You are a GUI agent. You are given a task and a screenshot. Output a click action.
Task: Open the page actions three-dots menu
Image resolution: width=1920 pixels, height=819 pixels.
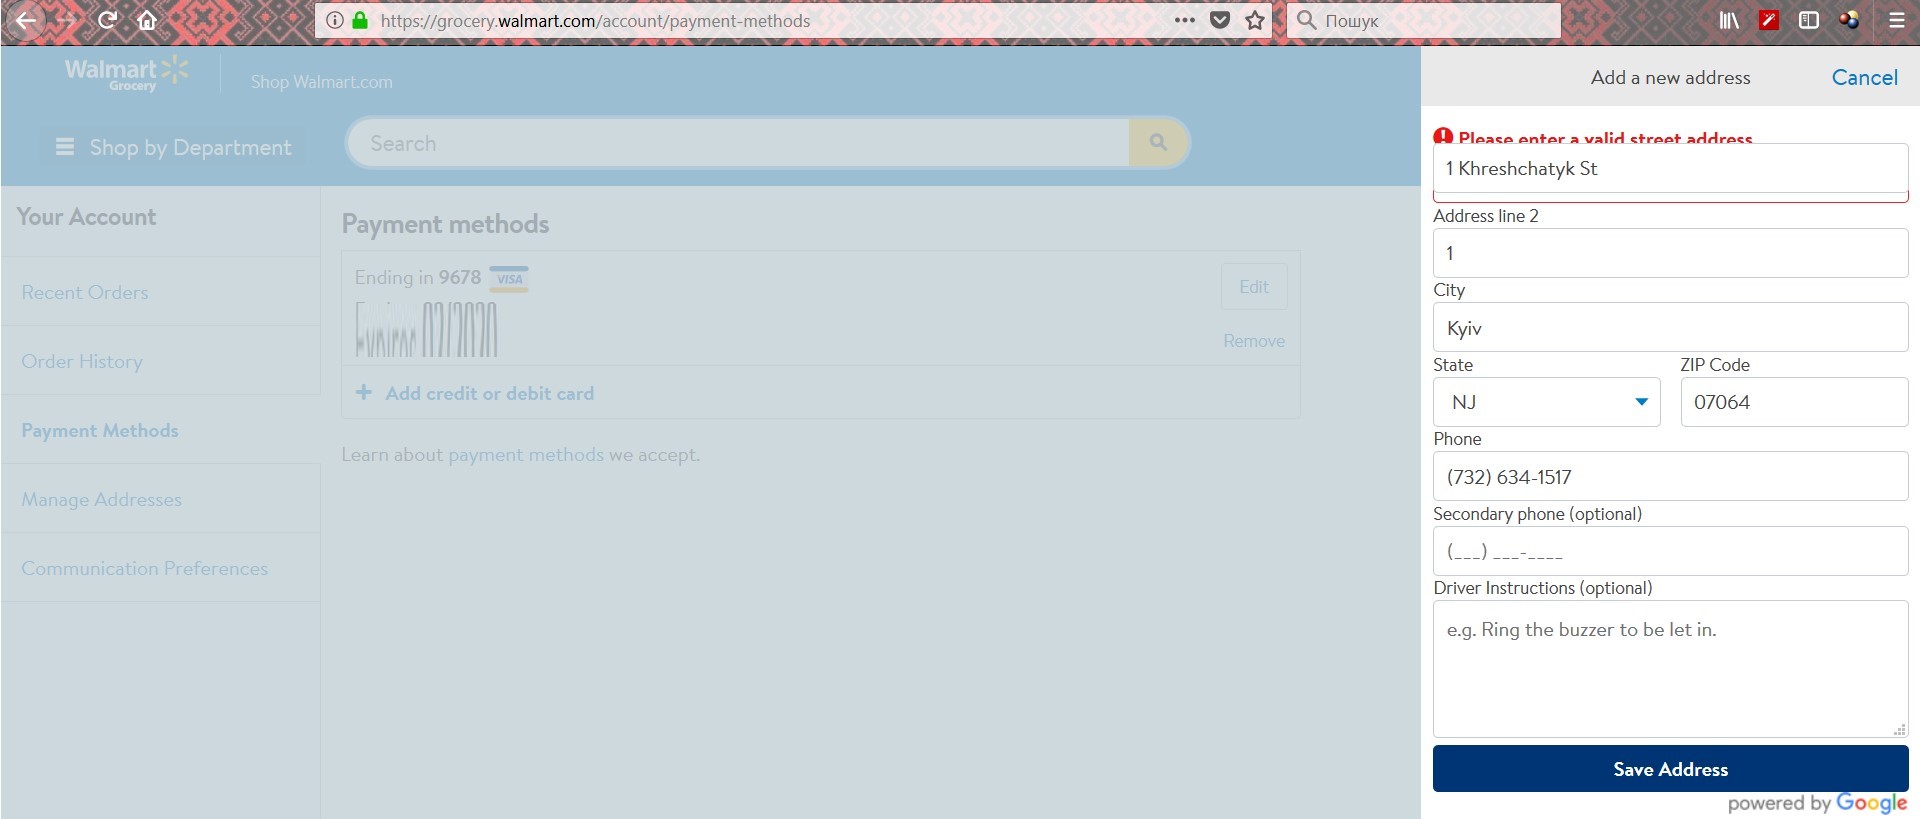point(1185,20)
